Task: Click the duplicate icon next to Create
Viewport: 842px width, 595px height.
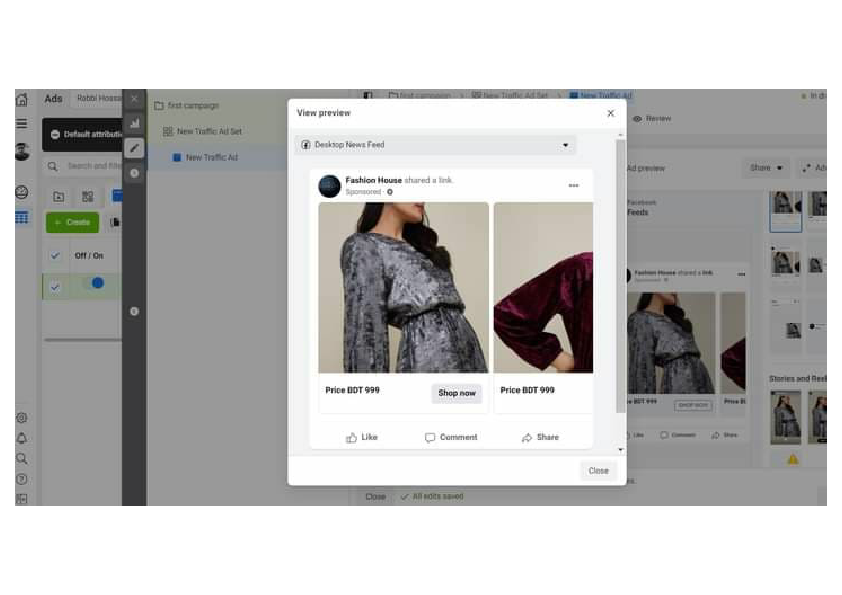Action: click(x=114, y=222)
